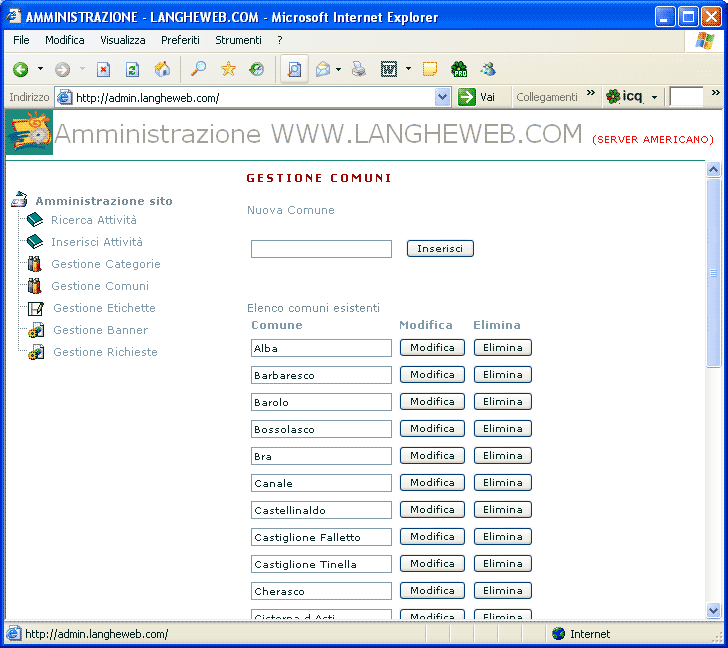Expand the Collegamenti links chevron
The width and height of the screenshot is (728, 648).
pos(591,92)
